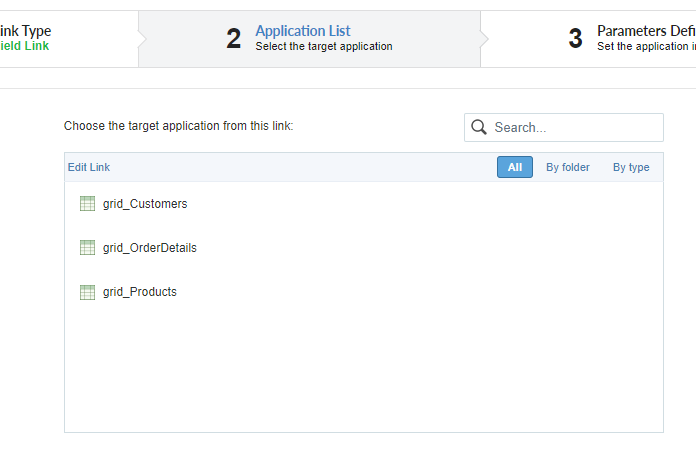Choose grid_OrderDetails as target application
Image resolution: width=696 pixels, height=458 pixels.
coord(150,248)
